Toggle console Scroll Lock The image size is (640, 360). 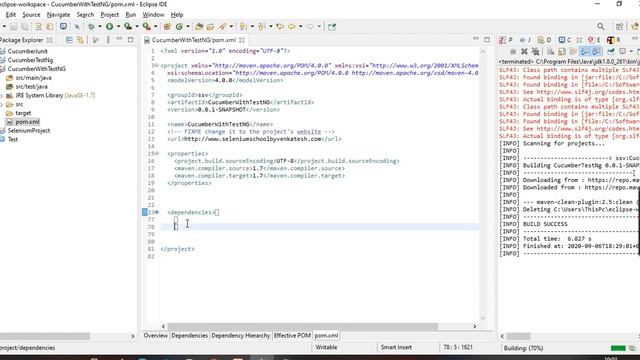562,51
